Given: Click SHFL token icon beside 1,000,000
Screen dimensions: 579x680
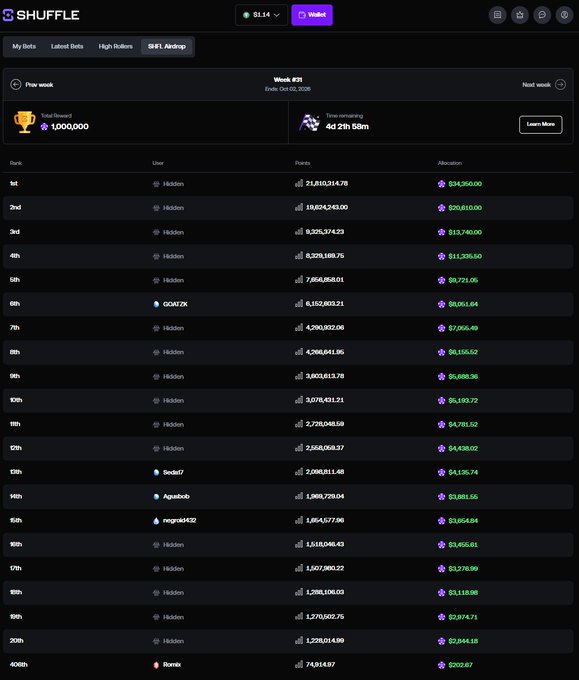Looking at the screenshot, I should [44, 127].
